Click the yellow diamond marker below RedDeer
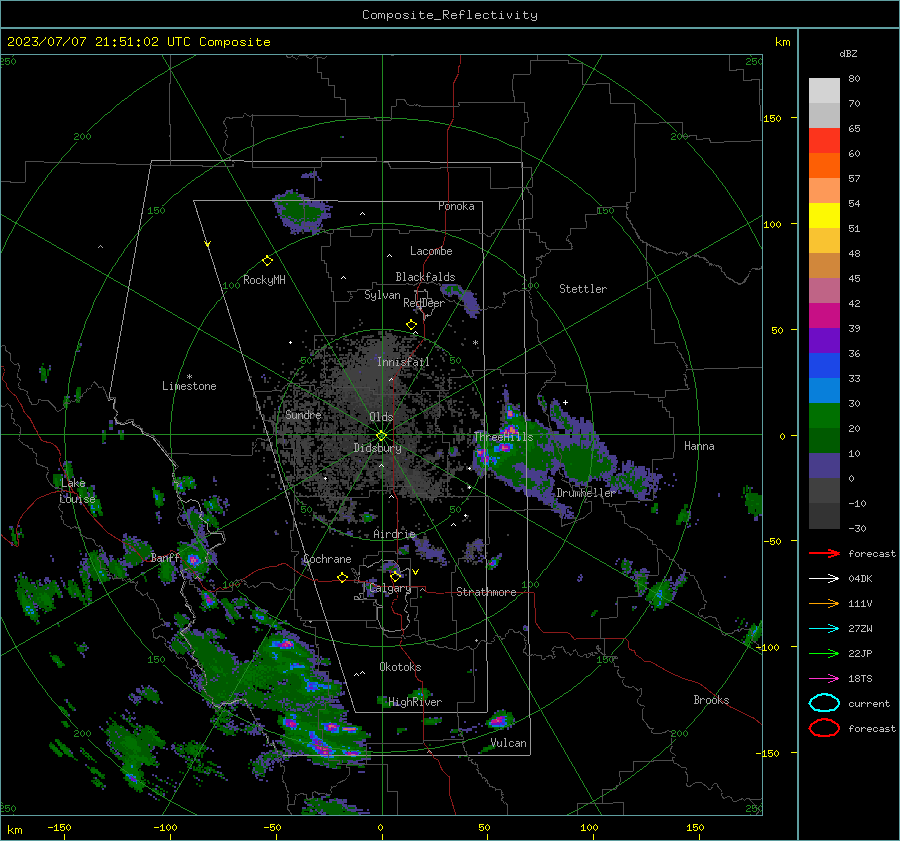Image resolution: width=900 pixels, height=841 pixels. [x=411, y=325]
